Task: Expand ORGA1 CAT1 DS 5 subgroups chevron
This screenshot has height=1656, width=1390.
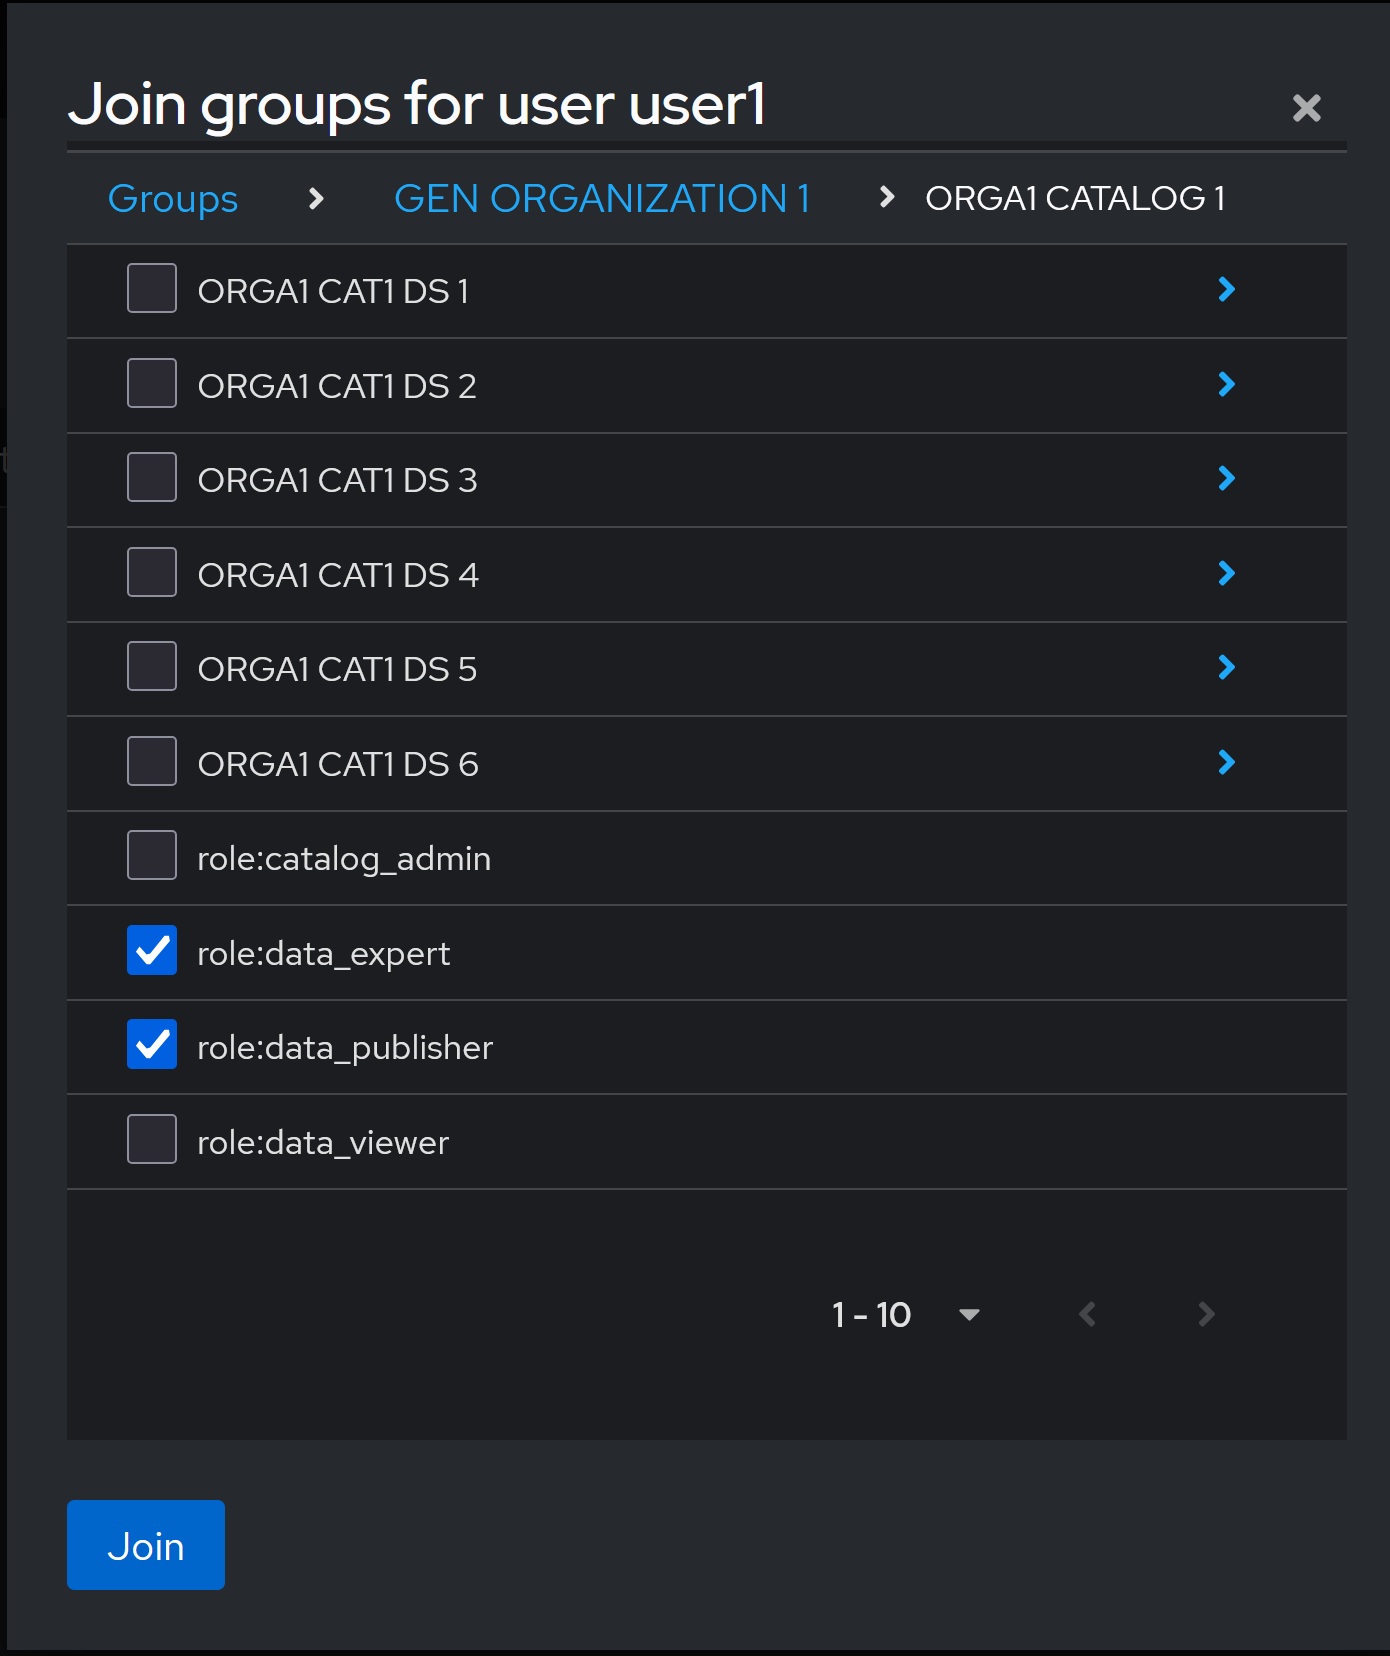Action: click(1227, 667)
